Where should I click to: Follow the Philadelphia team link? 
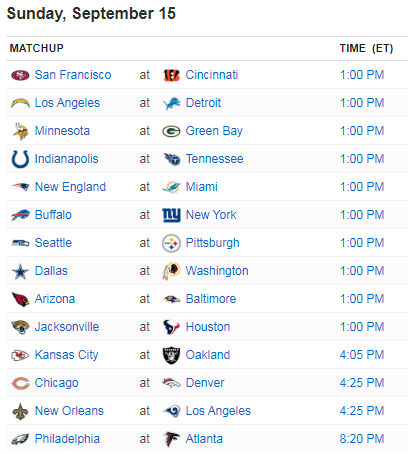pos(67,439)
